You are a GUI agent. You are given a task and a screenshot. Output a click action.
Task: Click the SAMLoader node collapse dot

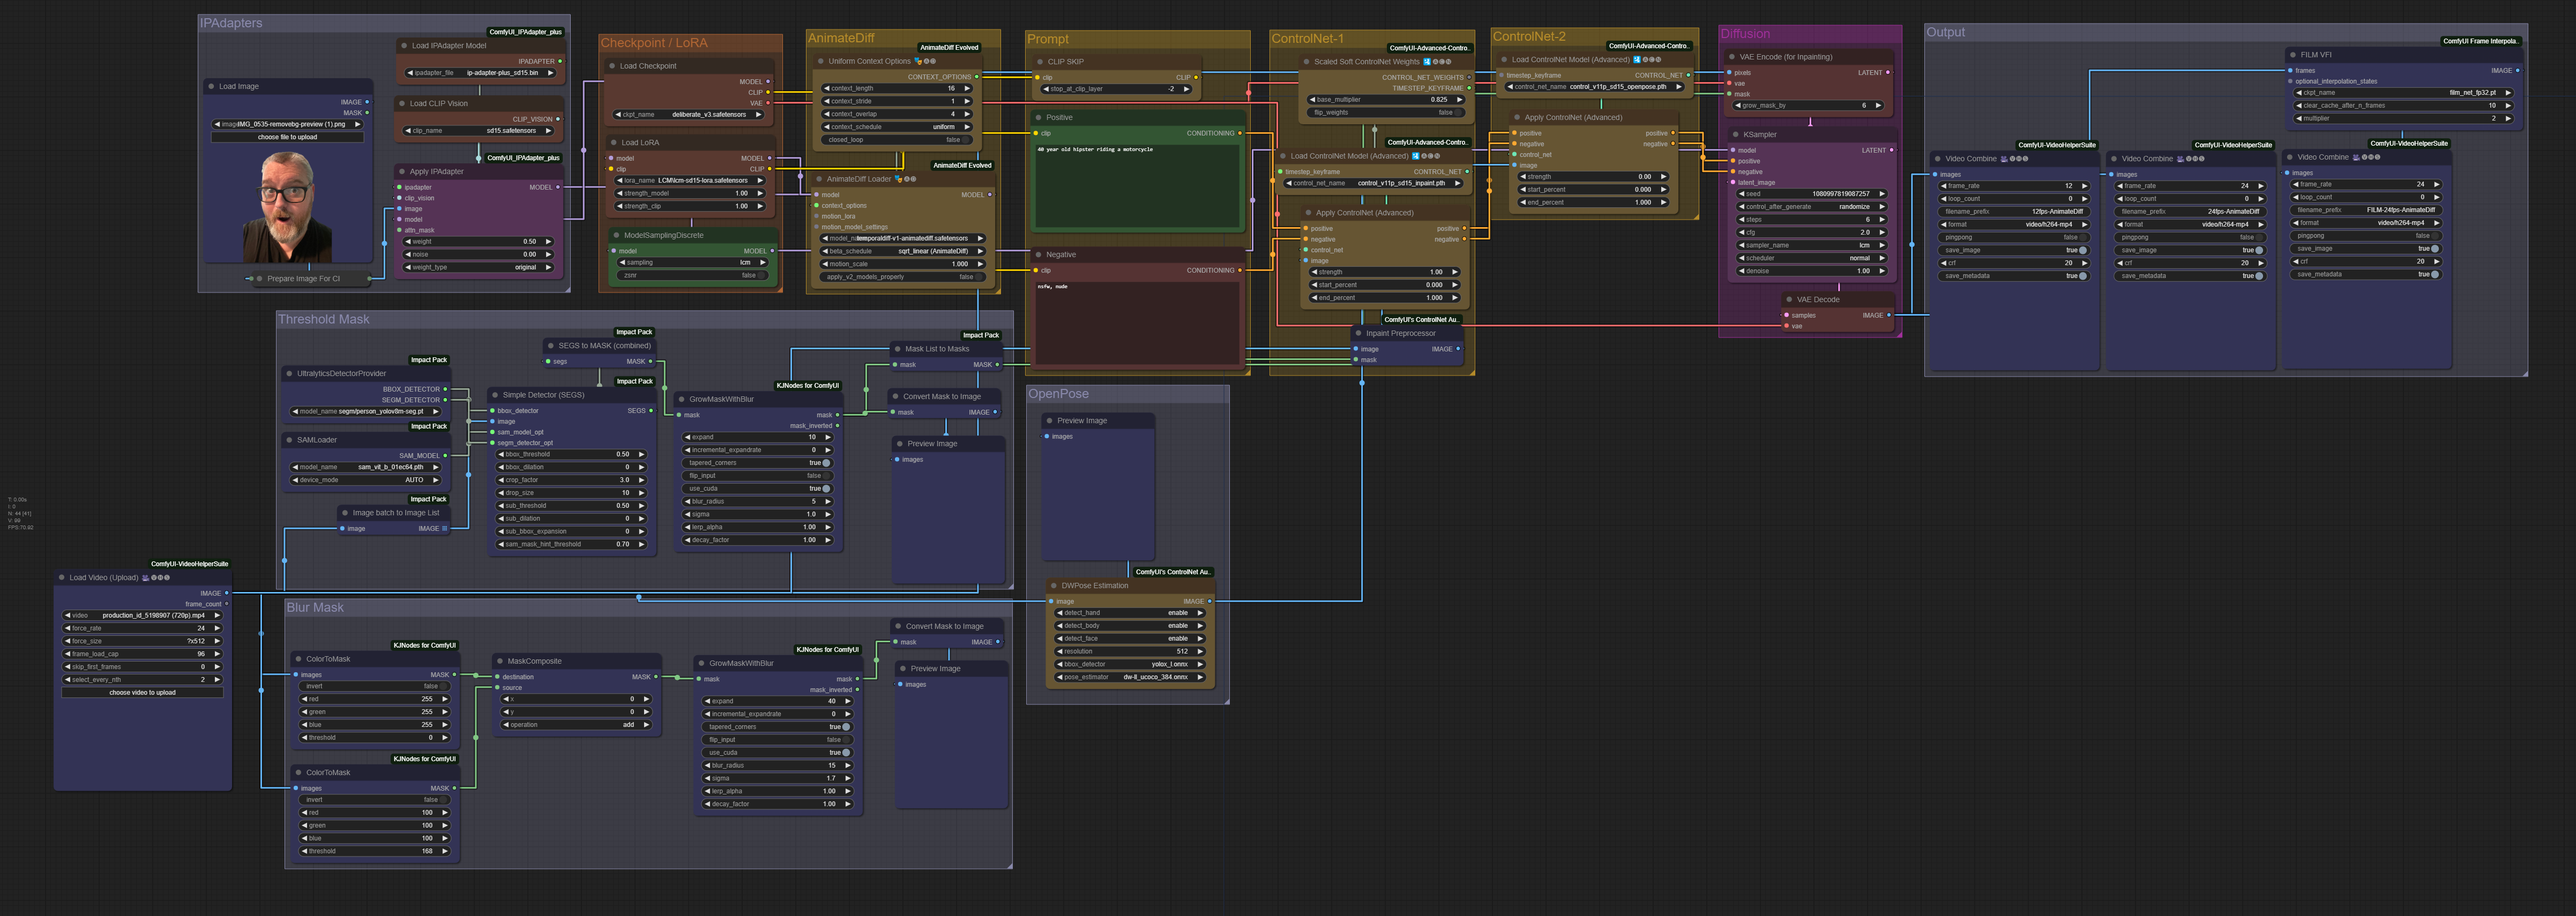289,440
